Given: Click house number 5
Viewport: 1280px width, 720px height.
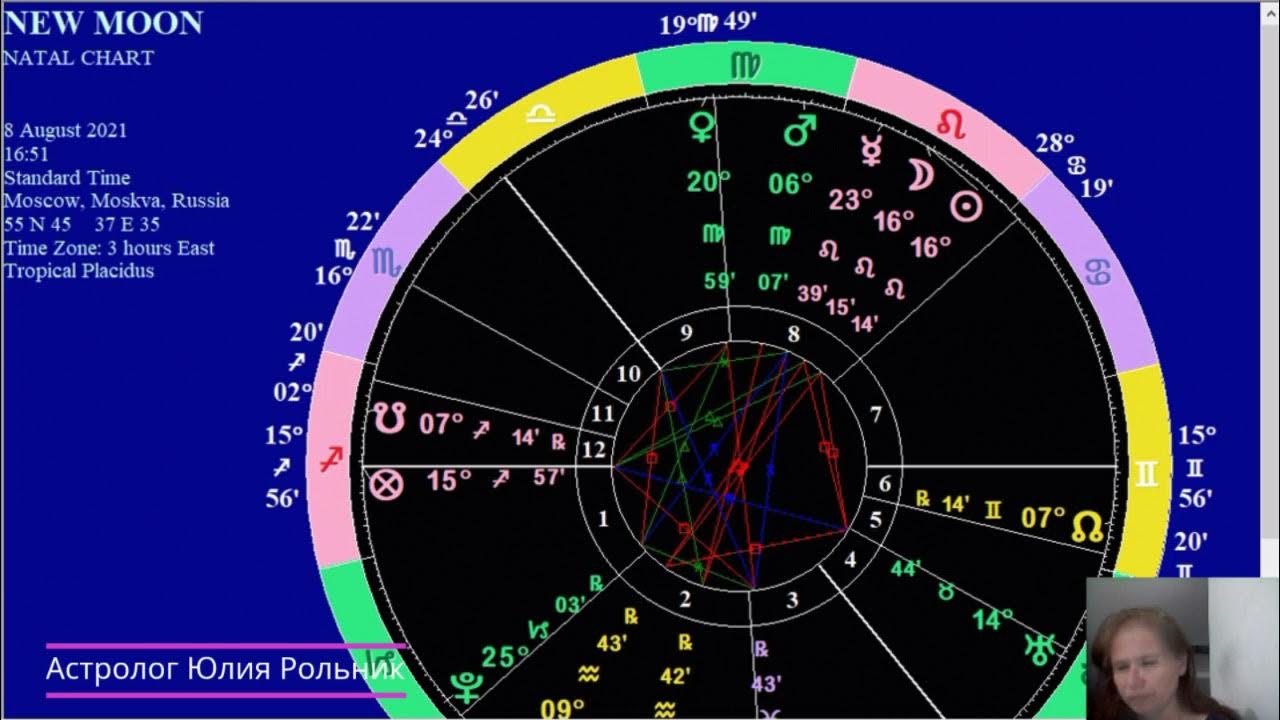Looking at the screenshot, I should 877,519.
